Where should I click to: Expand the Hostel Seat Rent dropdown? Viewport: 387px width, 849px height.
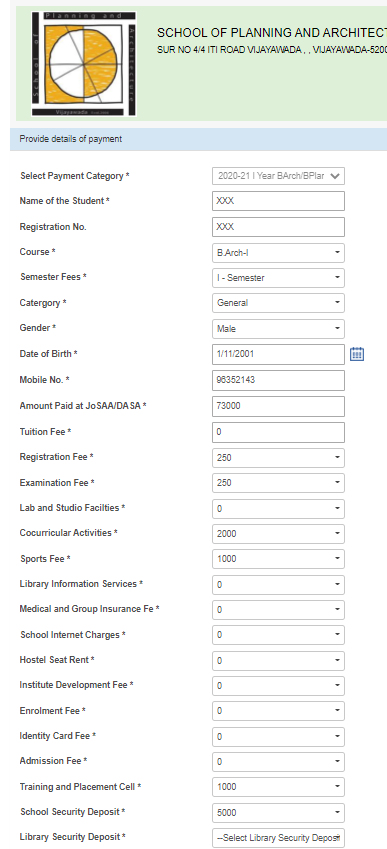coord(278,661)
